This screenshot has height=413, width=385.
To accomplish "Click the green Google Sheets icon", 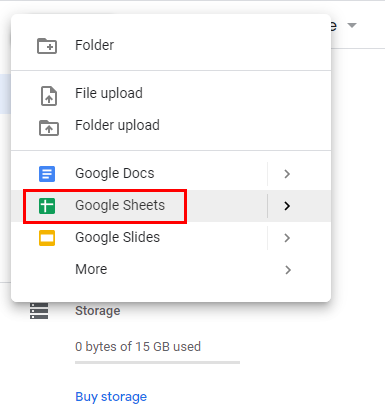I will click(47, 206).
